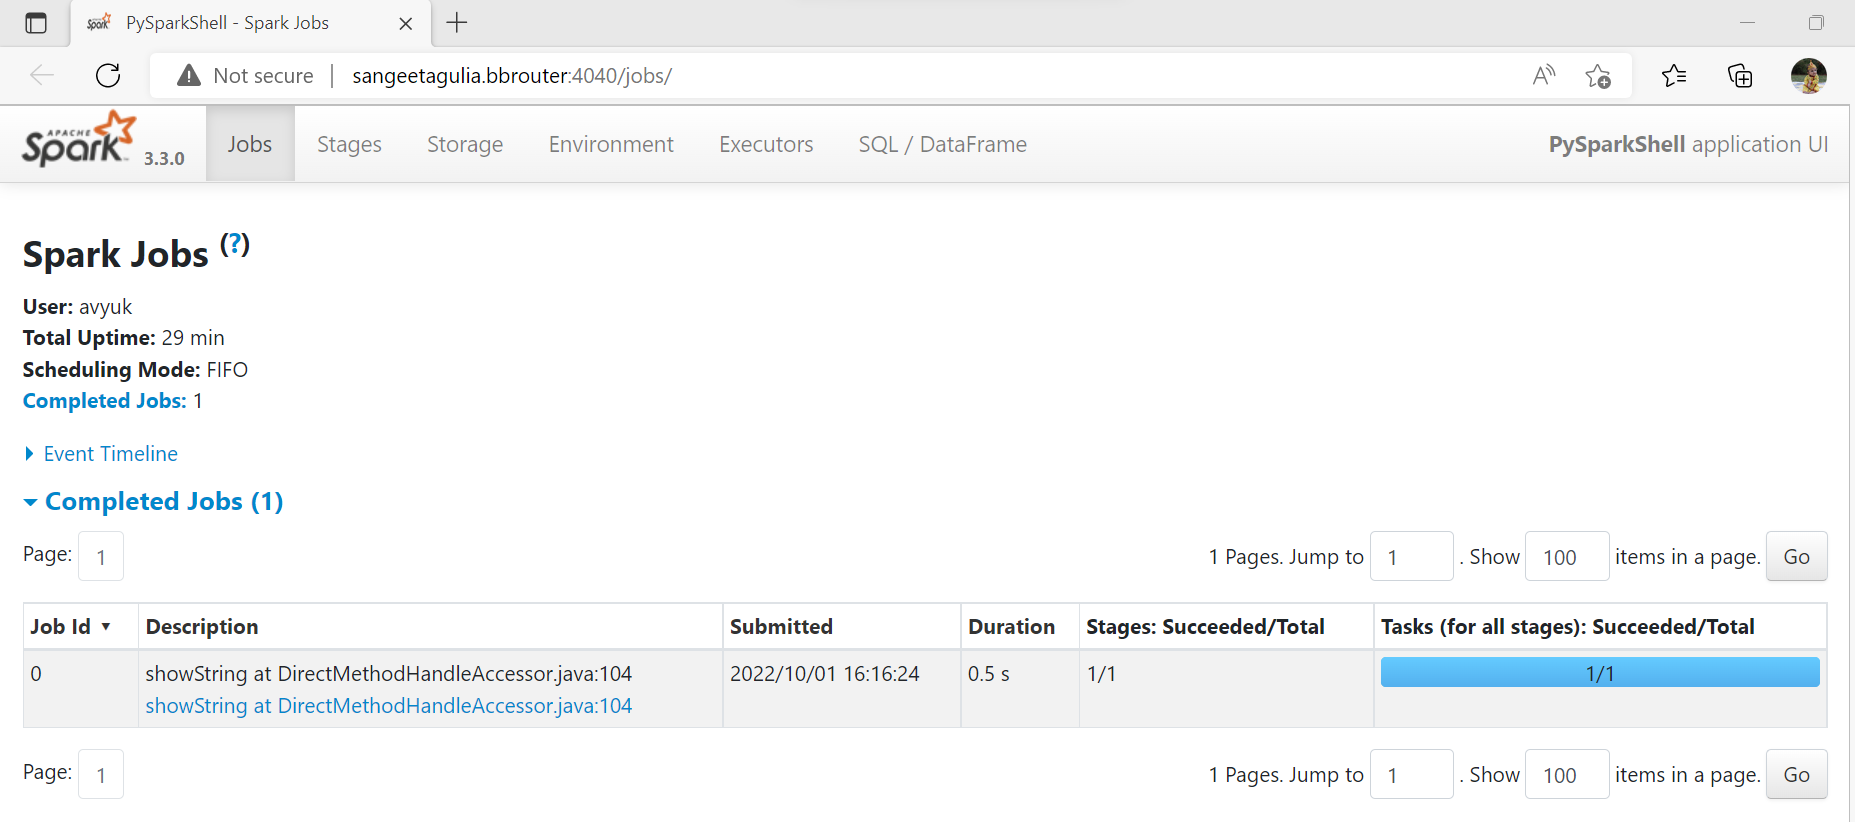This screenshot has width=1855, height=822.
Task: Click the User: avyuk text
Action: click(77, 307)
